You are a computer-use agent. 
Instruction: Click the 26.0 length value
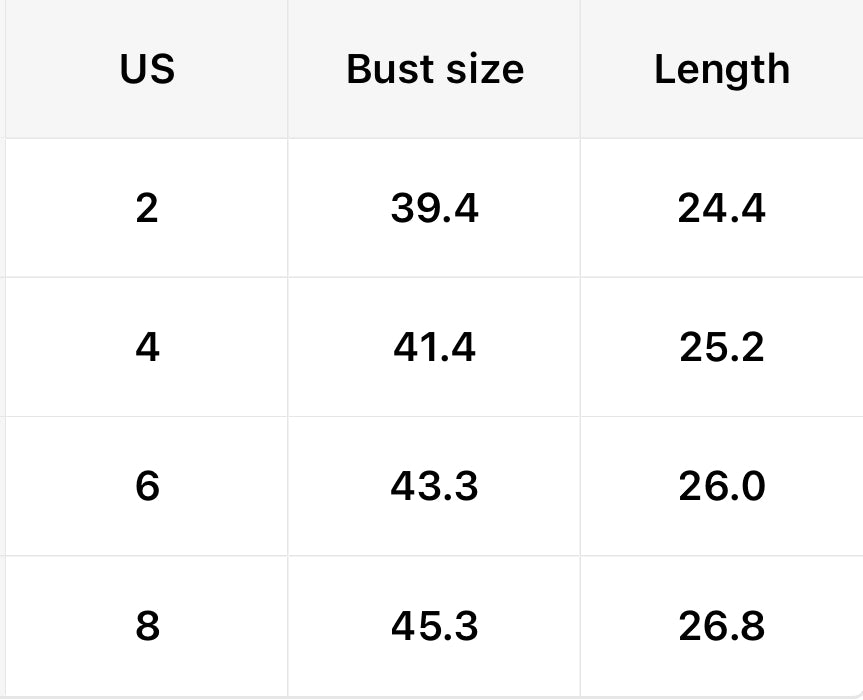tap(722, 486)
